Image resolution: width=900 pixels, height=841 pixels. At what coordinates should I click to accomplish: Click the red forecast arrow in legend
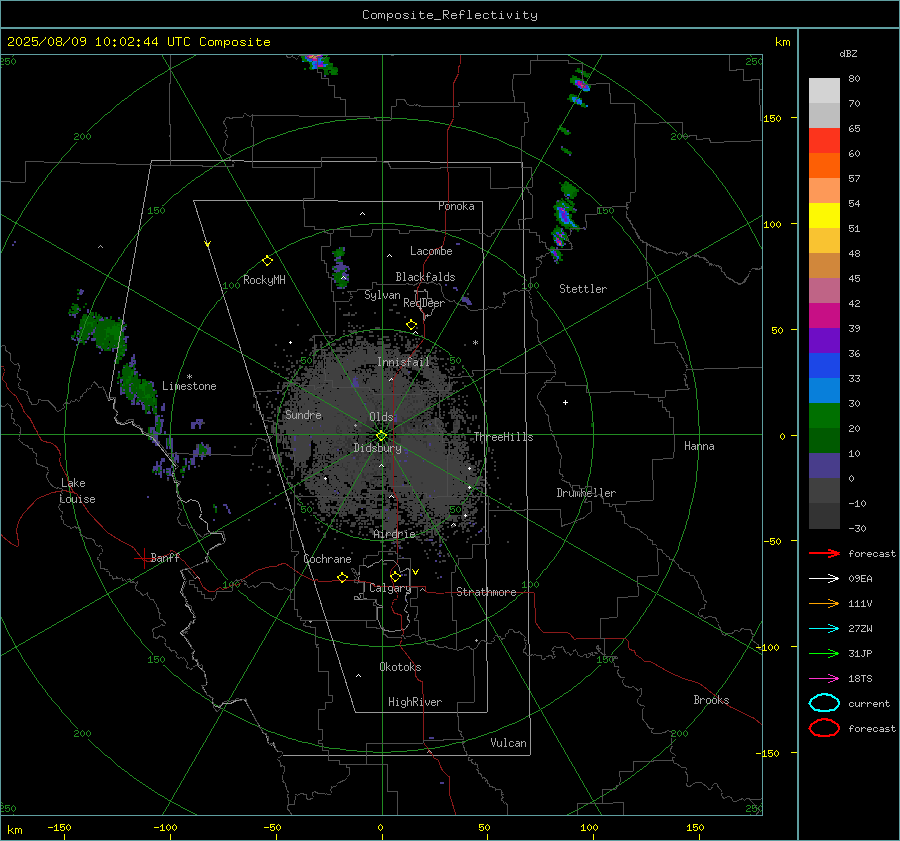click(824, 553)
